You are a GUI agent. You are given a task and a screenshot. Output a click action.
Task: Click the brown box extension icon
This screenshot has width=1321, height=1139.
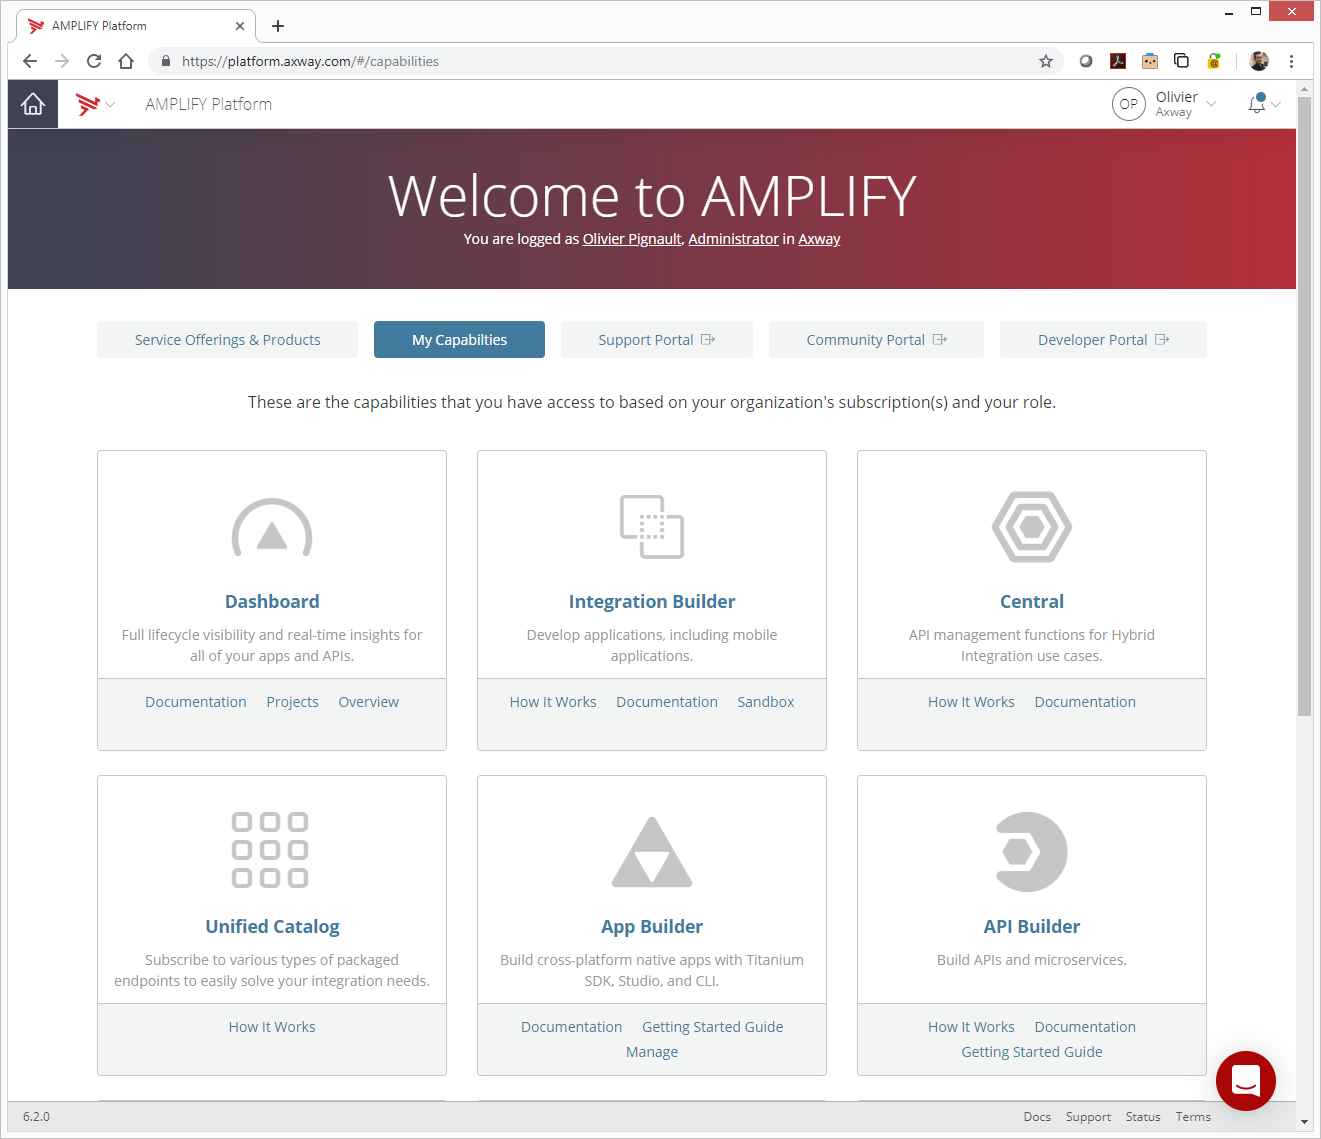1150,61
